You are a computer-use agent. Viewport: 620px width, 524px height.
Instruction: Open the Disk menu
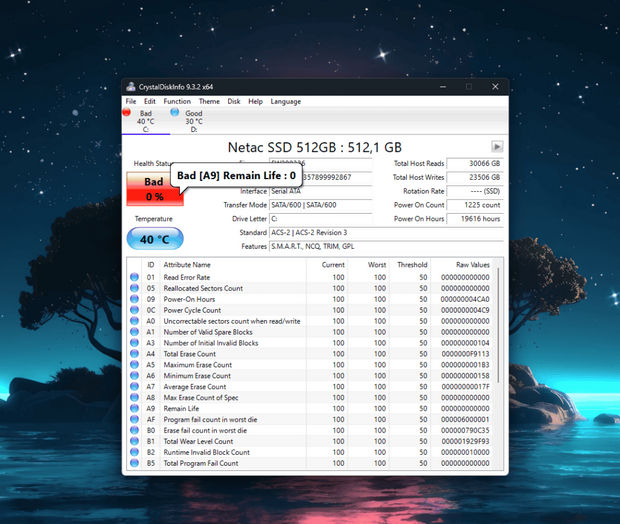point(234,101)
